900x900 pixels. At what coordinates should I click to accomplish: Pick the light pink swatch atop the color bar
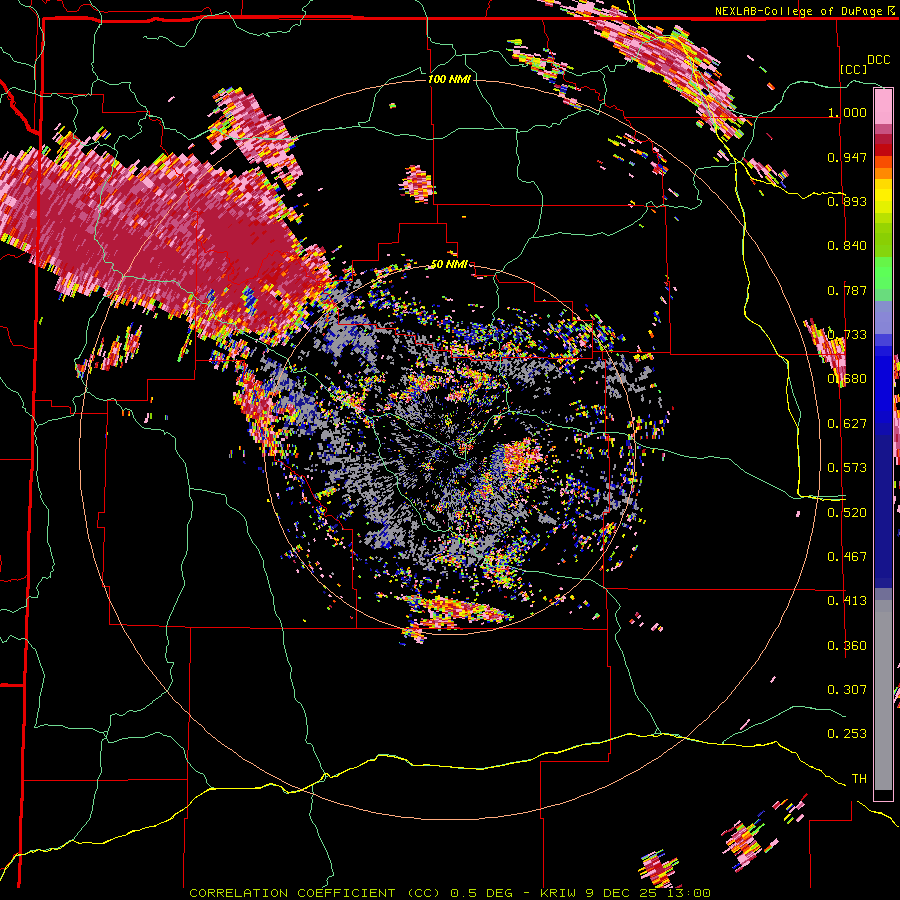883,106
